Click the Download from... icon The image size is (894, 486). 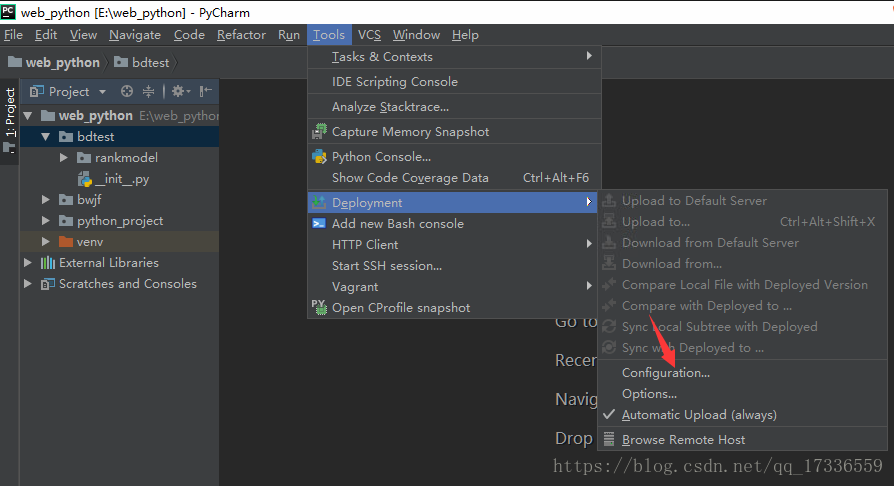[609, 264]
